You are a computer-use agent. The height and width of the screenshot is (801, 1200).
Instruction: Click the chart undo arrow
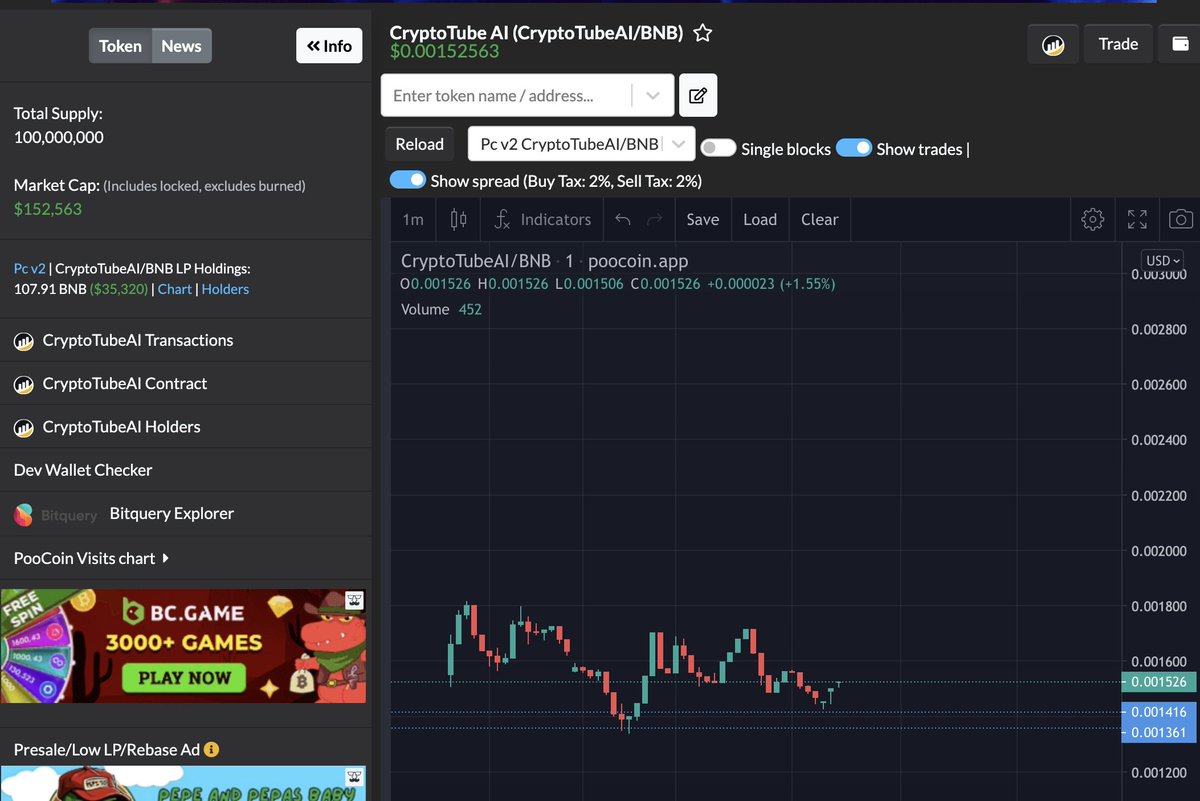pyautogui.click(x=623, y=219)
